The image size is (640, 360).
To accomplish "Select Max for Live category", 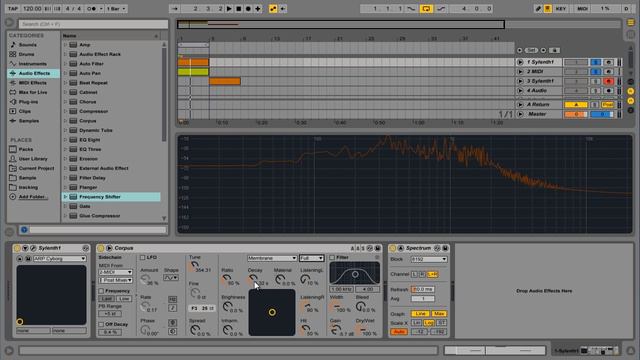I will pos(33,92).
